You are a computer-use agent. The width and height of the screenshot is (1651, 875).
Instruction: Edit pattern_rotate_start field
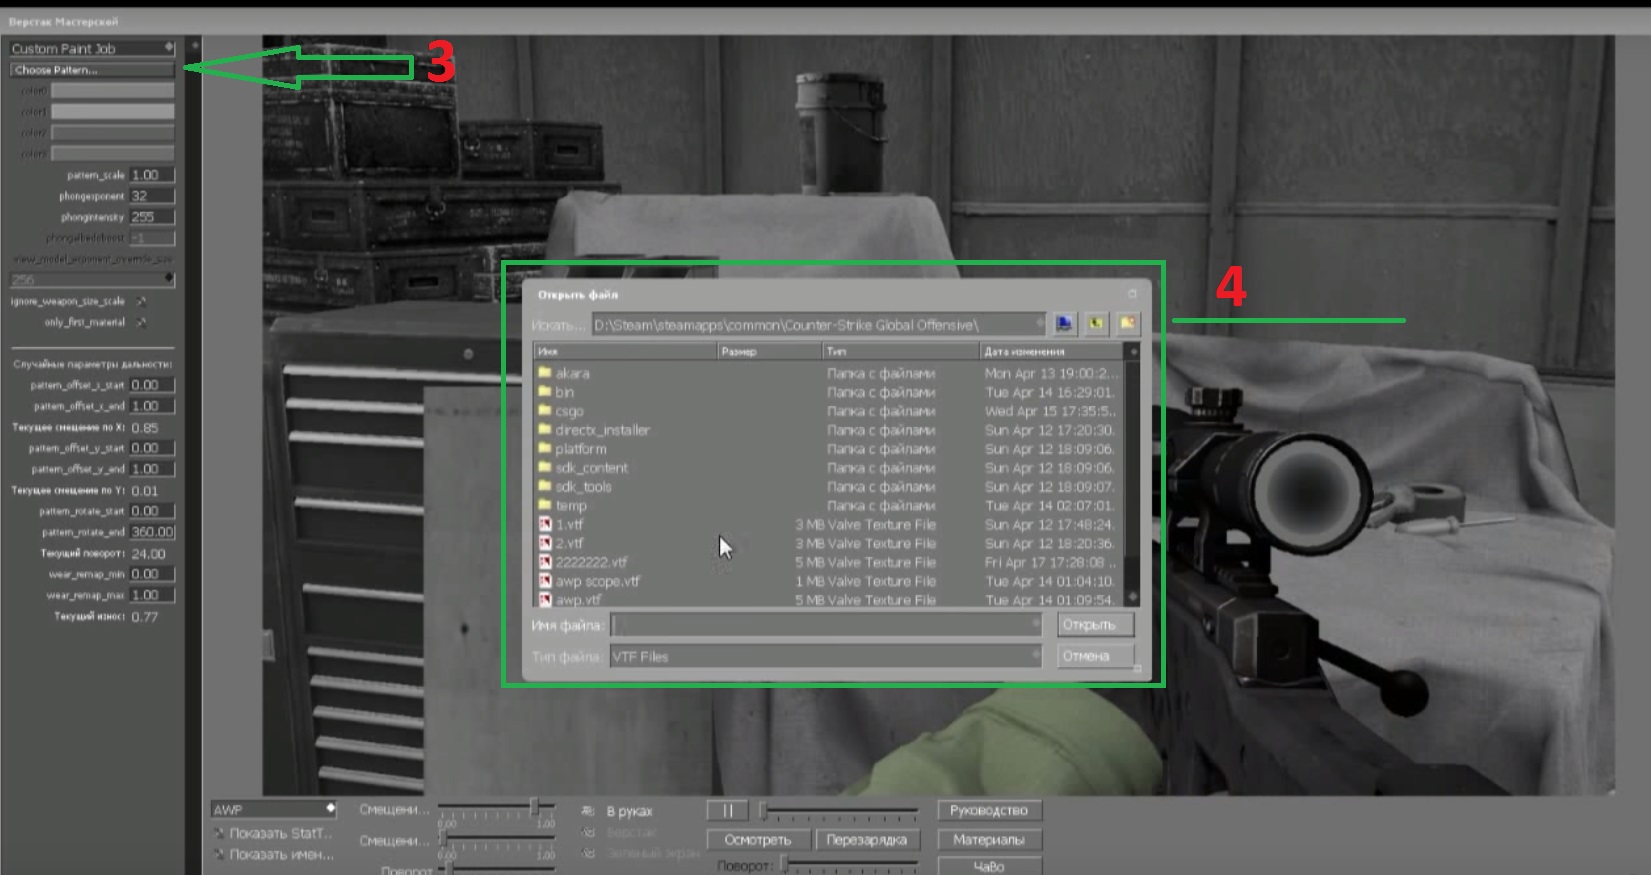pyautogui.click(x=152, y=511)
